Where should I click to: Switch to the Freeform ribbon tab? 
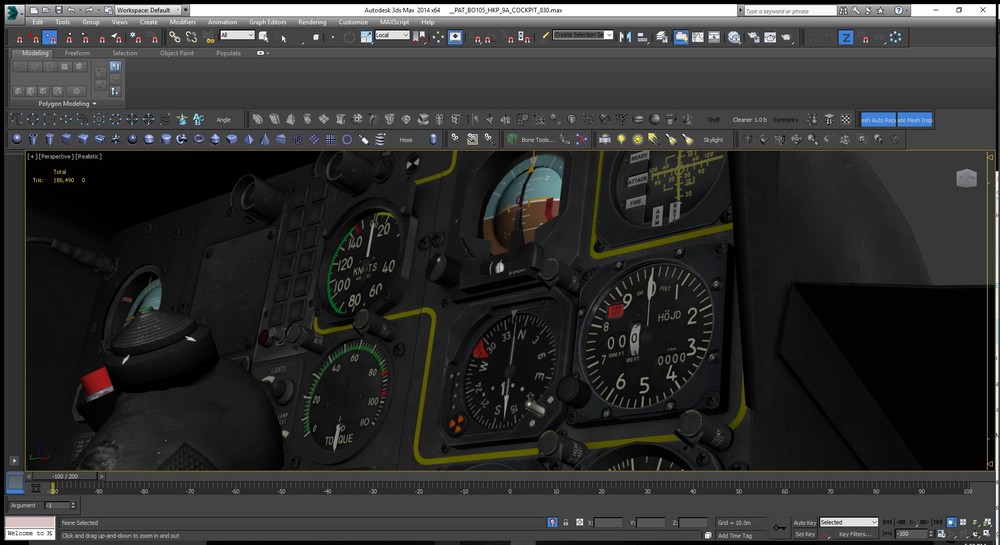pyautogui.click(x=78, y=53)
